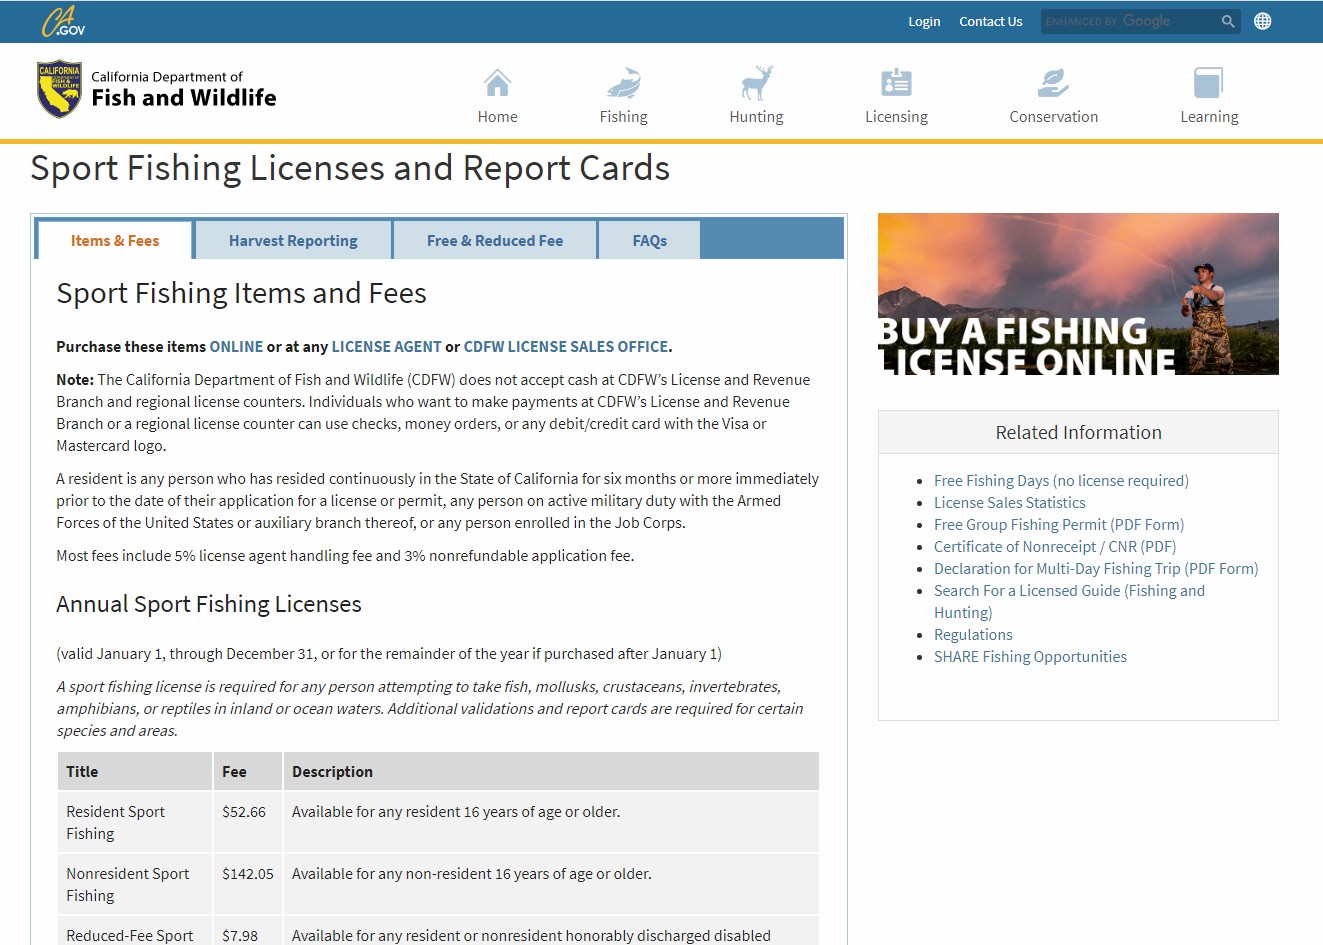This screenshot has height=945, width=1323.
Task: Click the Buy a Fishing License Online banner
Action: [x=1078, y=294]
